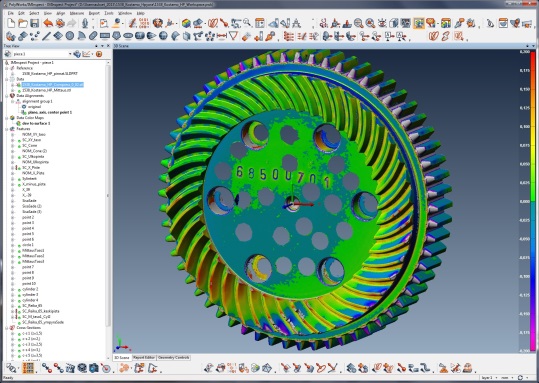
Task: Collapse the Reference tree node
Action: pyautogui.click(x=7, y=68)
